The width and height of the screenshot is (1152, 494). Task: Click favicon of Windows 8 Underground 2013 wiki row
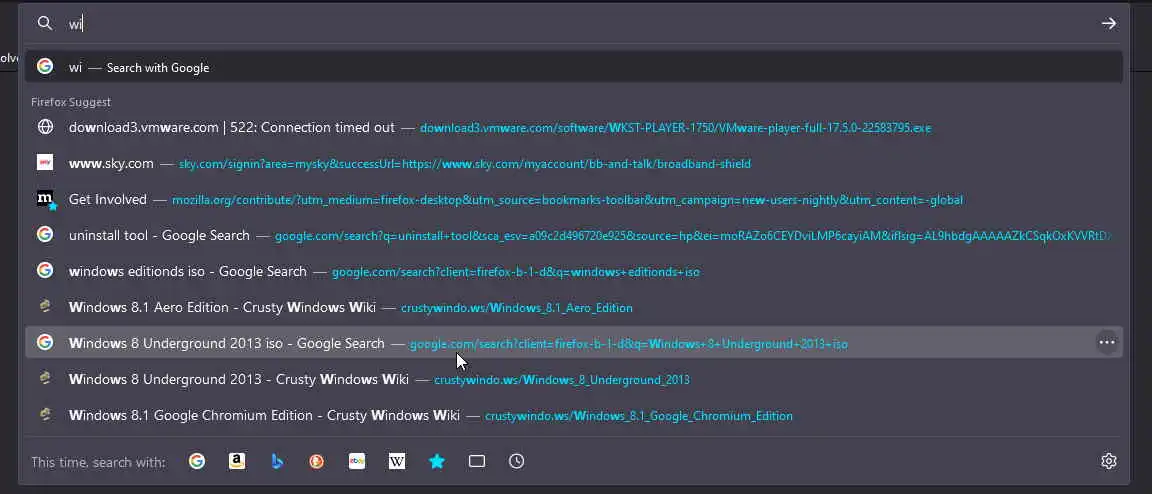(x=45, y=379)
